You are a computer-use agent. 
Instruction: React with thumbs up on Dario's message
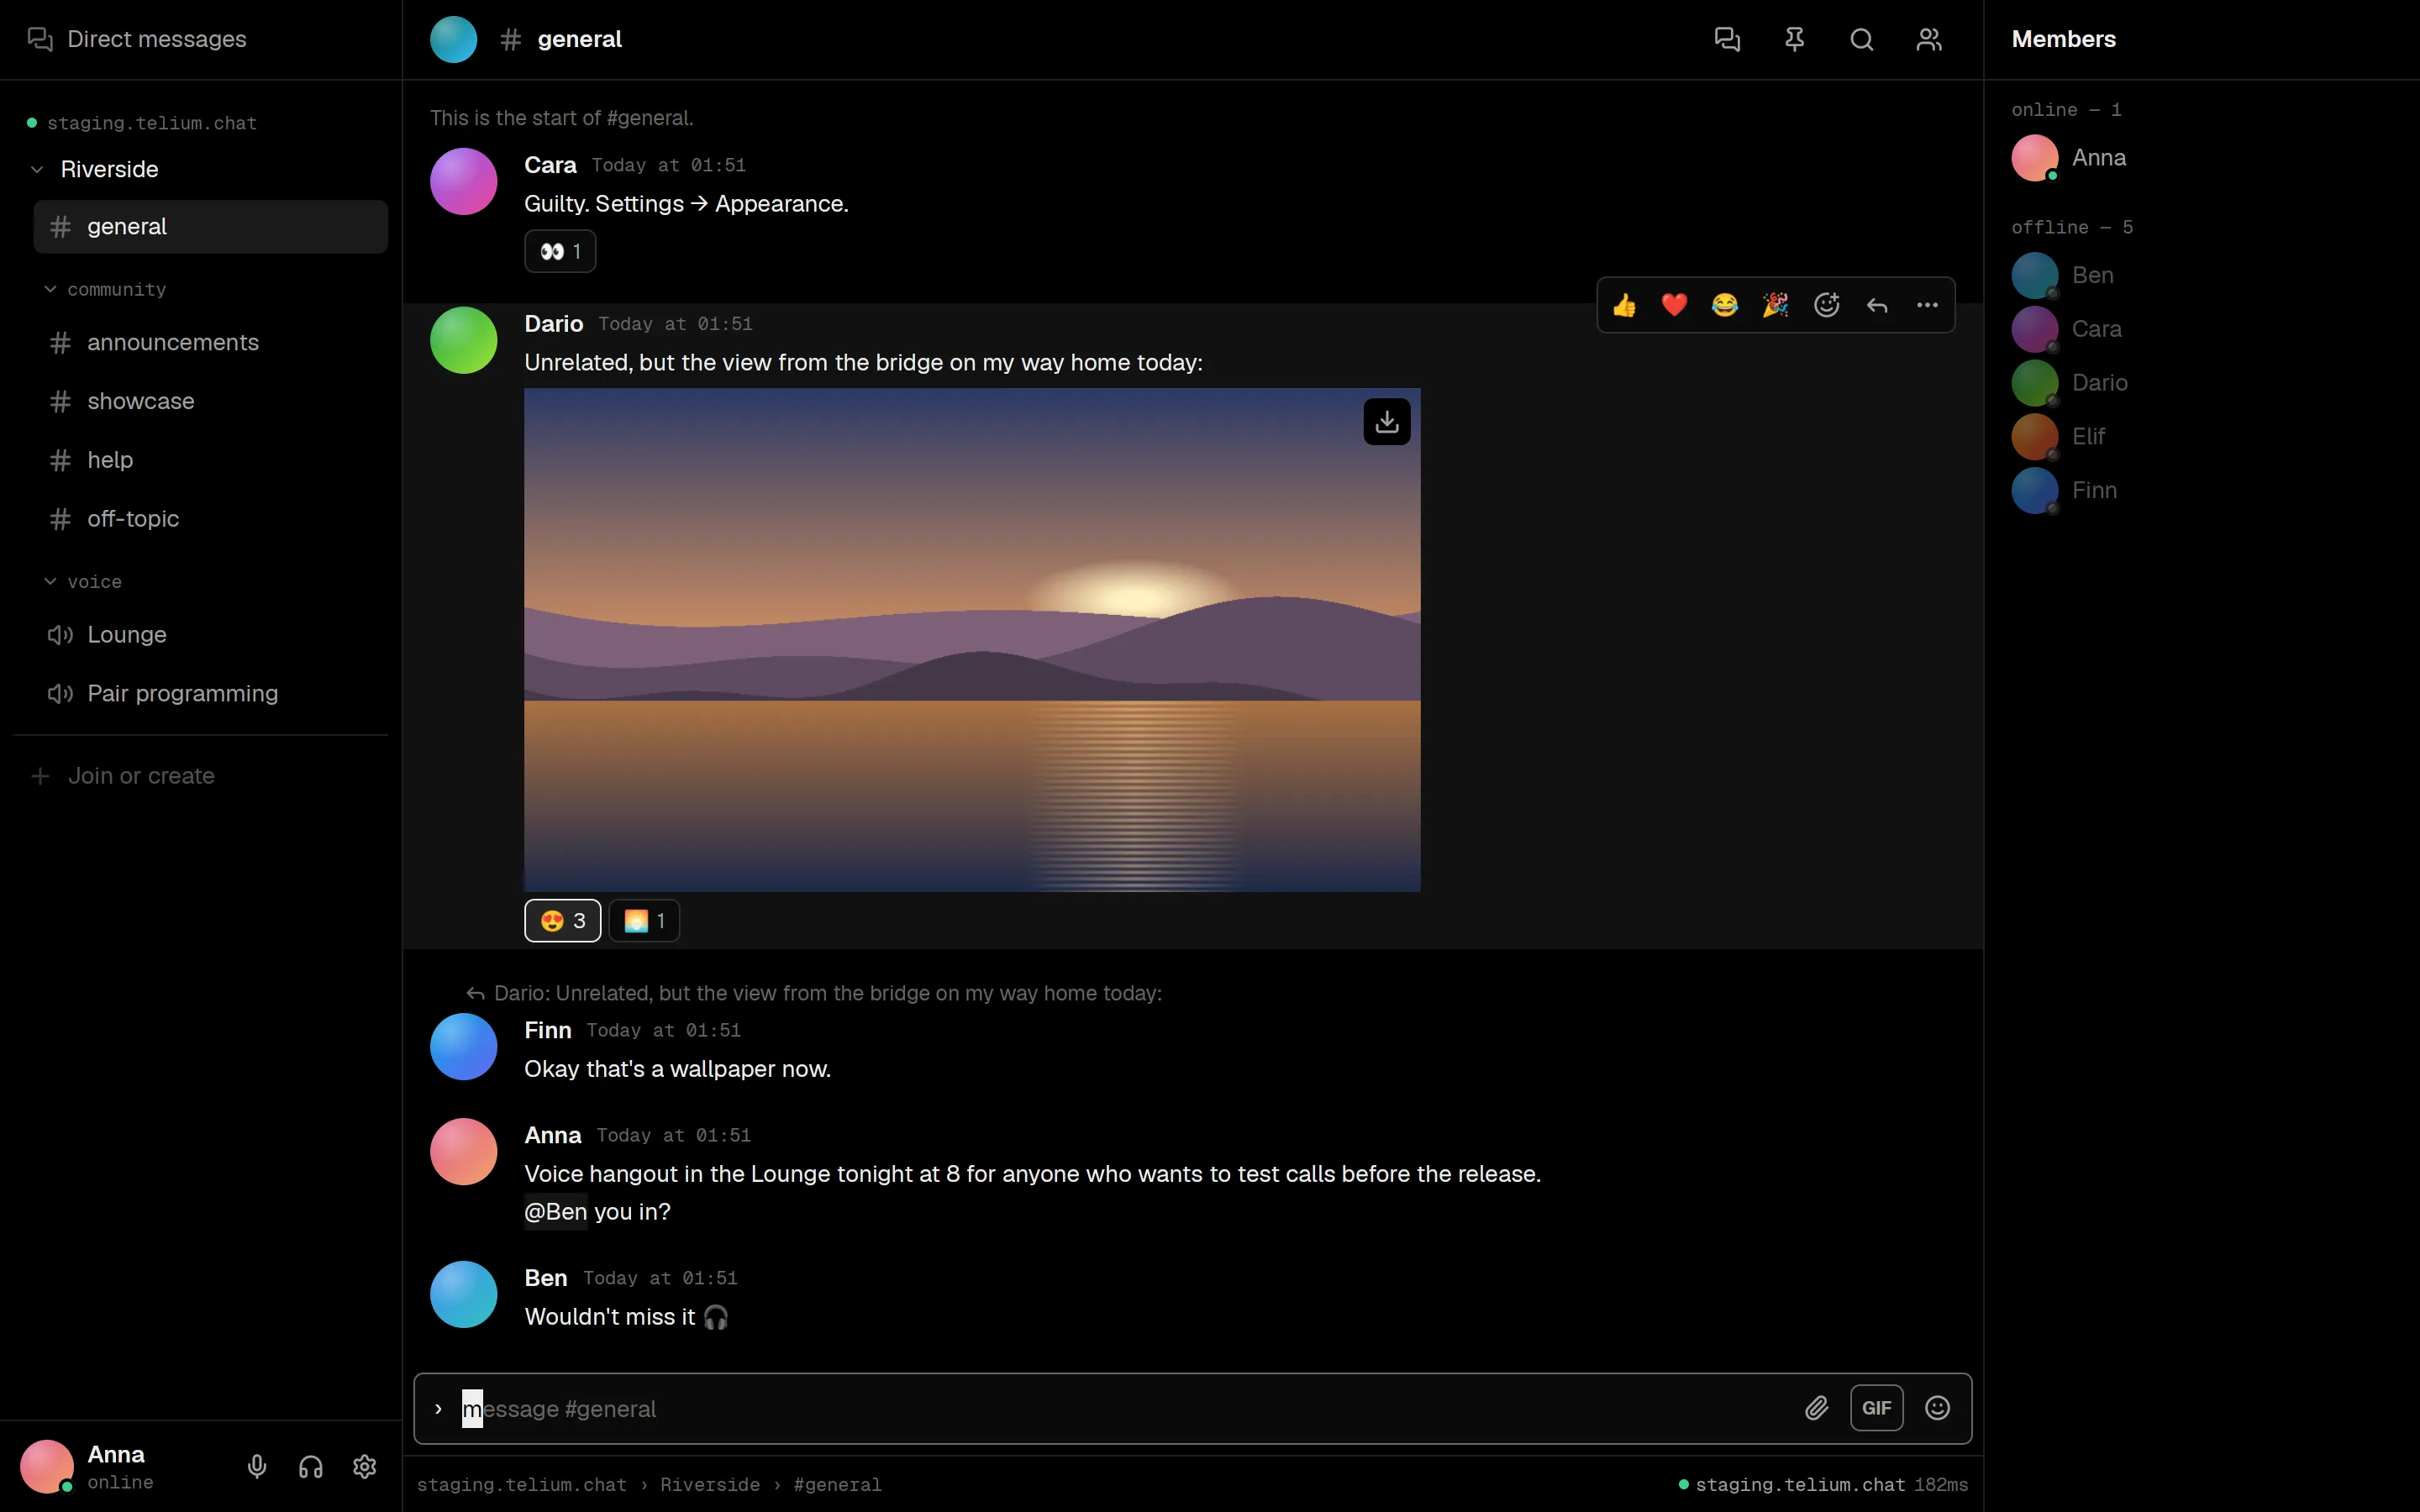tap(1624, 305)
